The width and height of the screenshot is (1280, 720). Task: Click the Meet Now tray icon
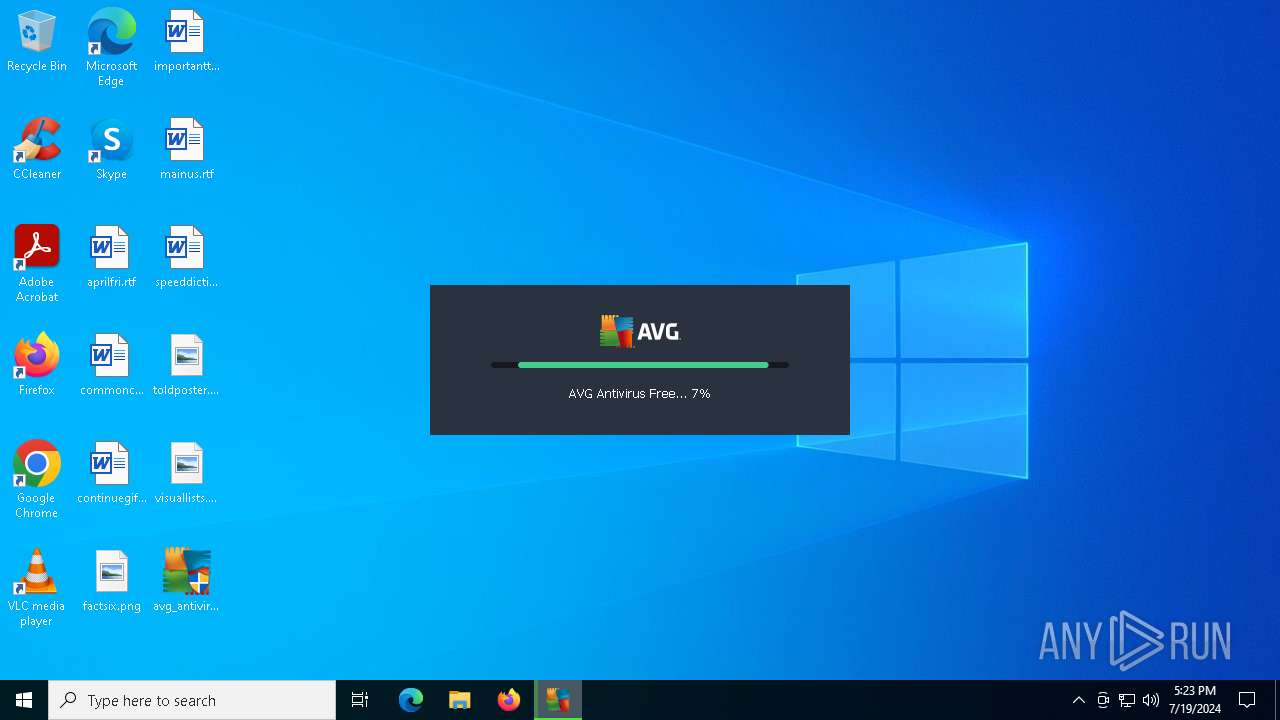(x=1103, y=700)
